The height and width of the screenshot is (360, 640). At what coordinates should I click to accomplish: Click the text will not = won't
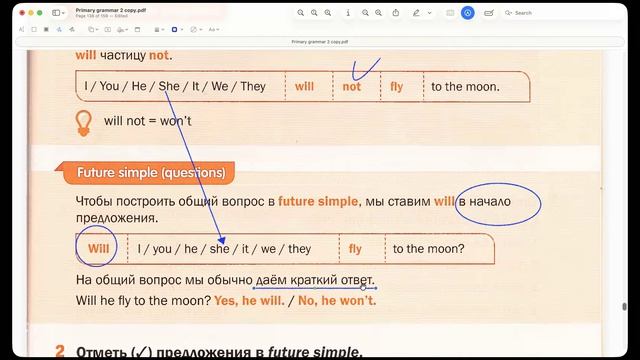click(x=147, y=121)
